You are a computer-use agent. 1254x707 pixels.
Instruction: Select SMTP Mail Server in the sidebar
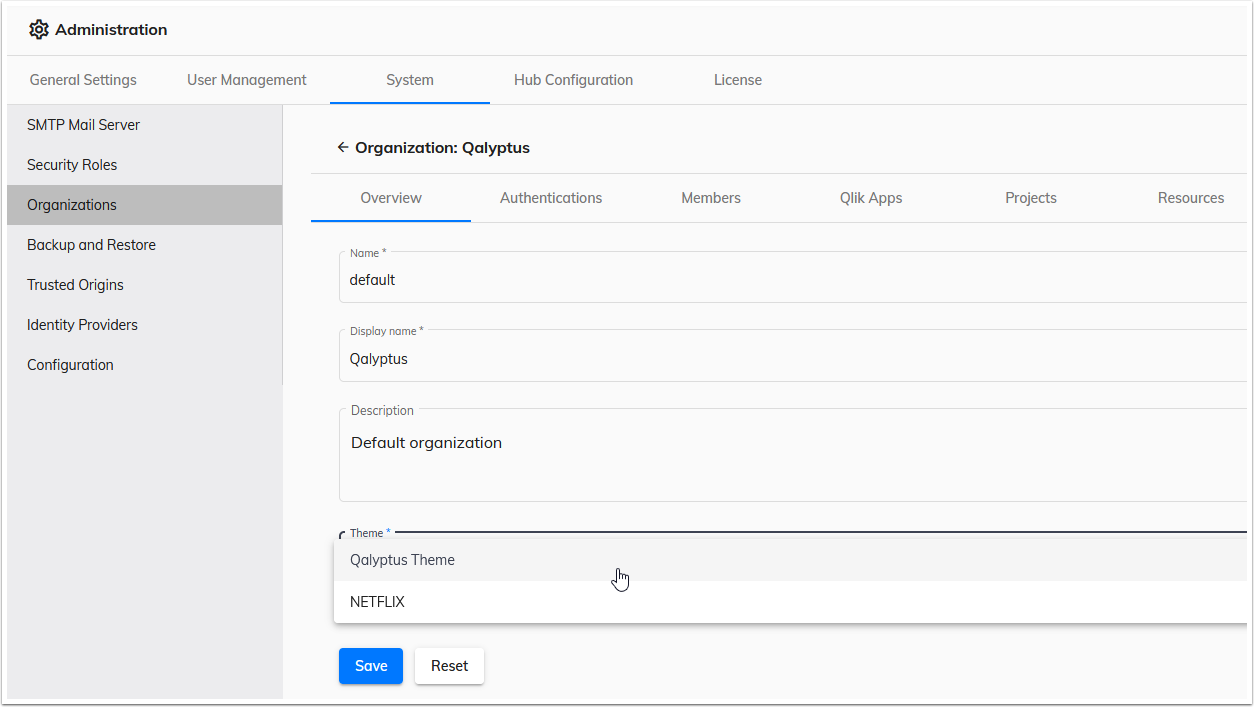(83, 124)
